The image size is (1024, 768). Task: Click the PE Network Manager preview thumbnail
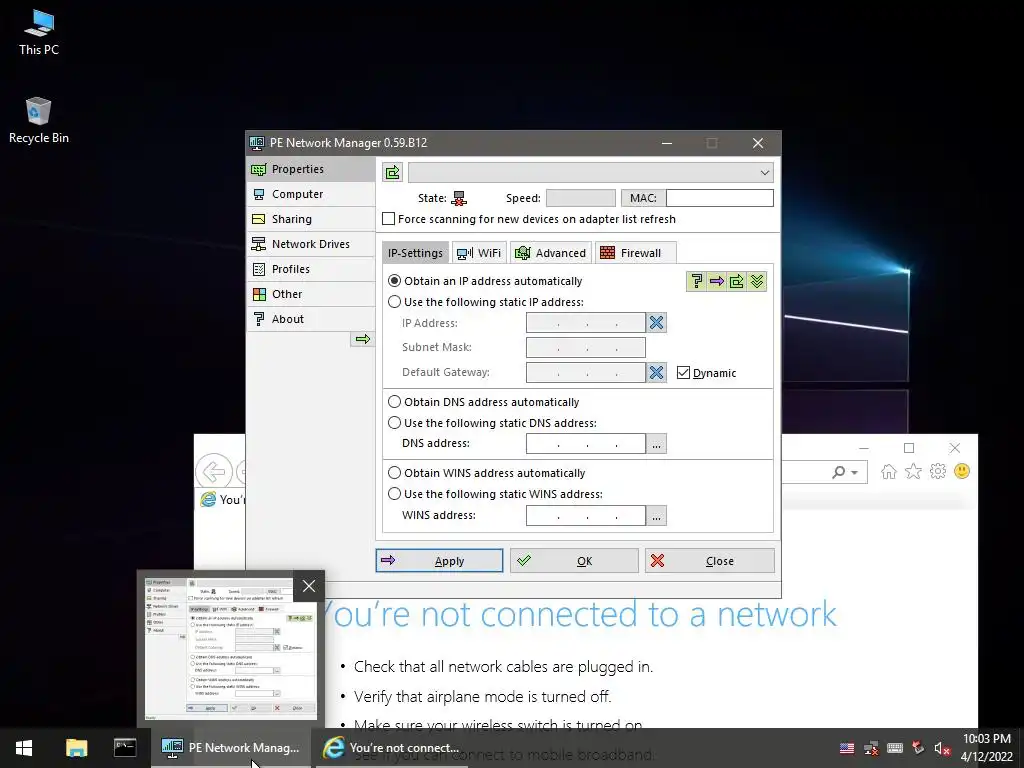pyautogui.click(x=230, y=648)
